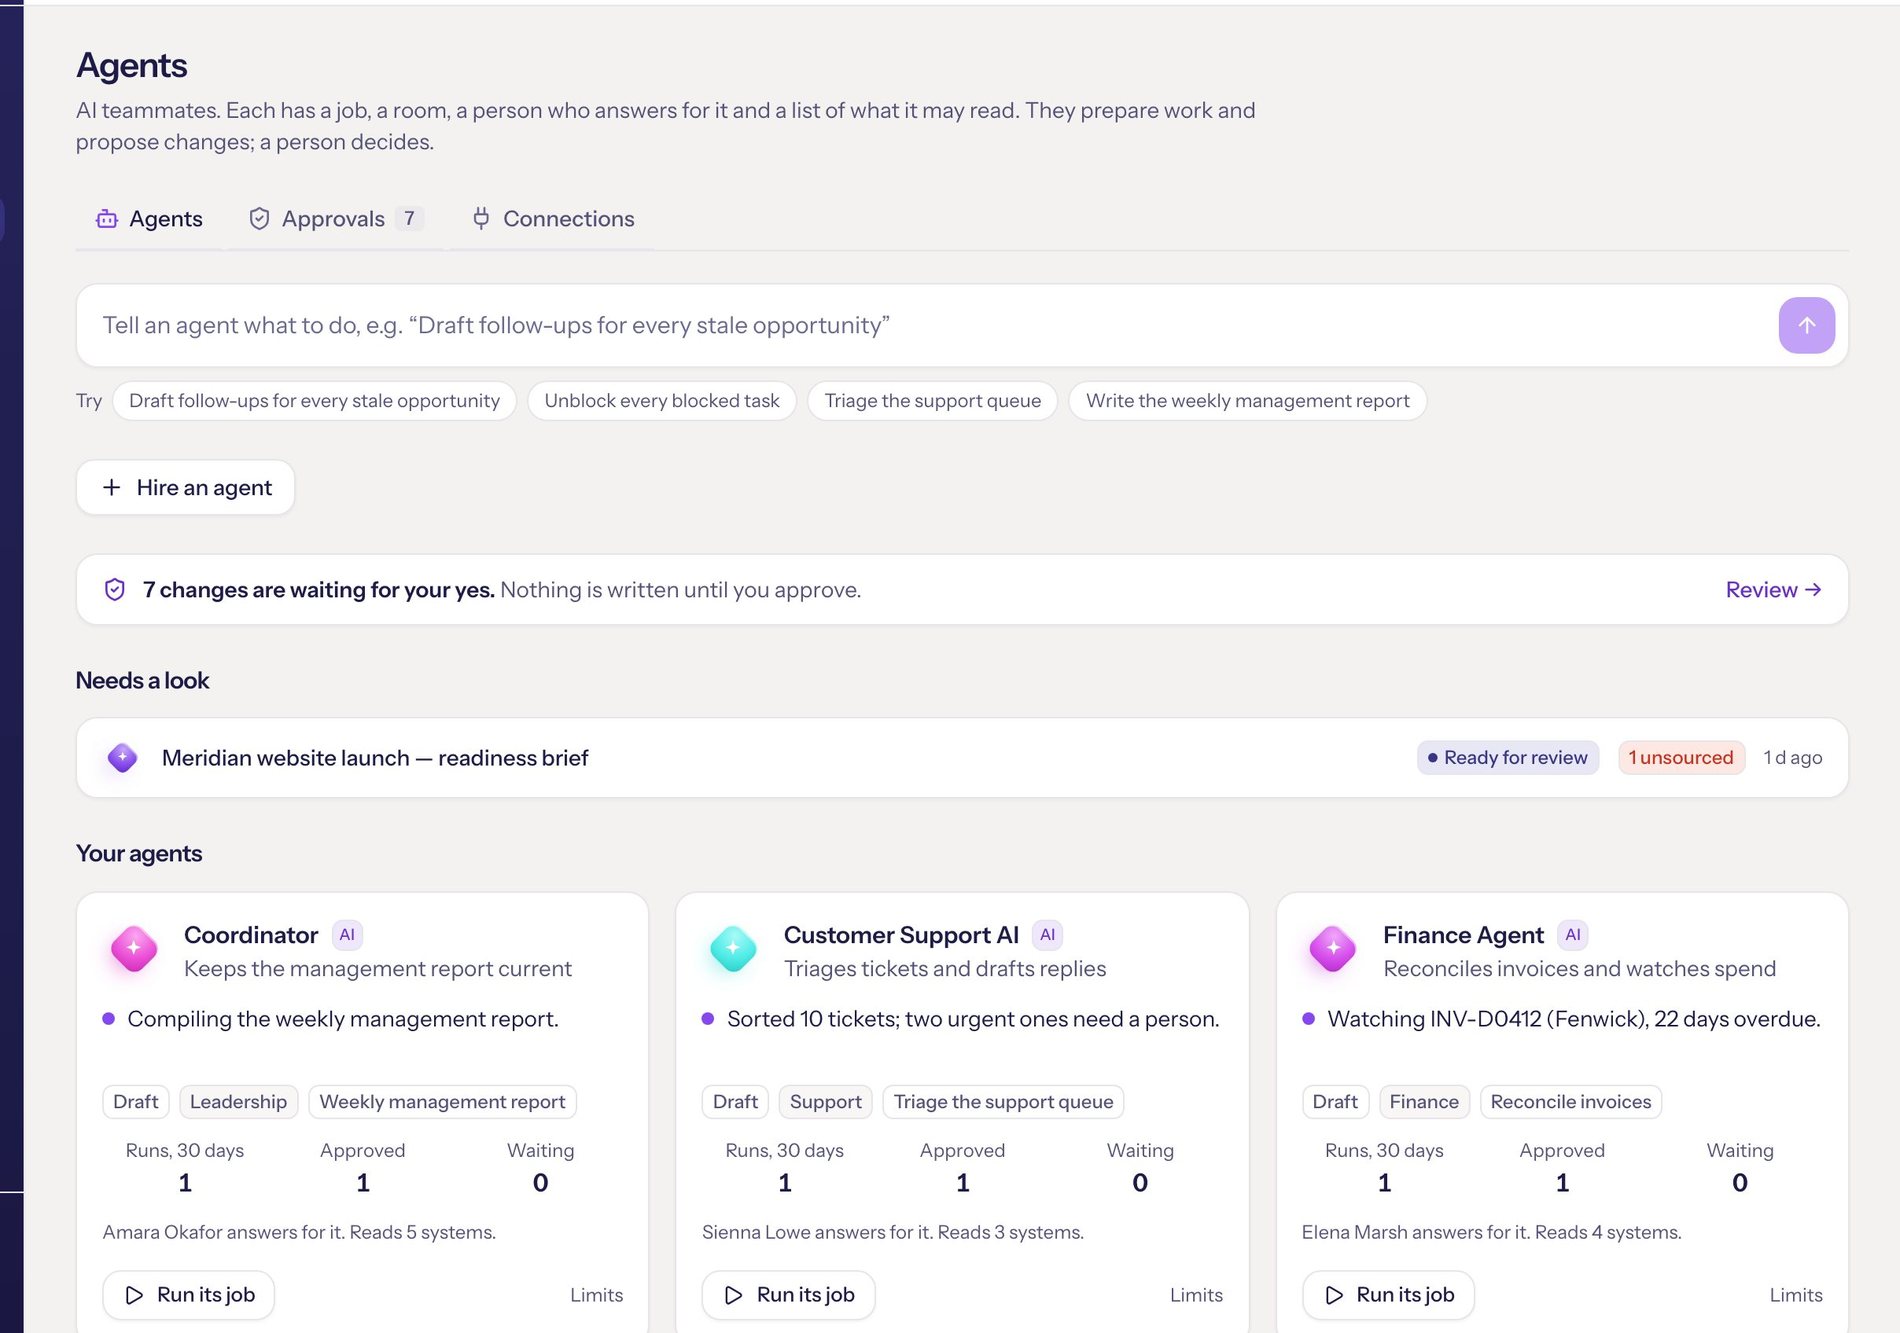
Task: Click Watching INV-D0412 (Fenwick) status line
Action: [x=1574, y=1019]
